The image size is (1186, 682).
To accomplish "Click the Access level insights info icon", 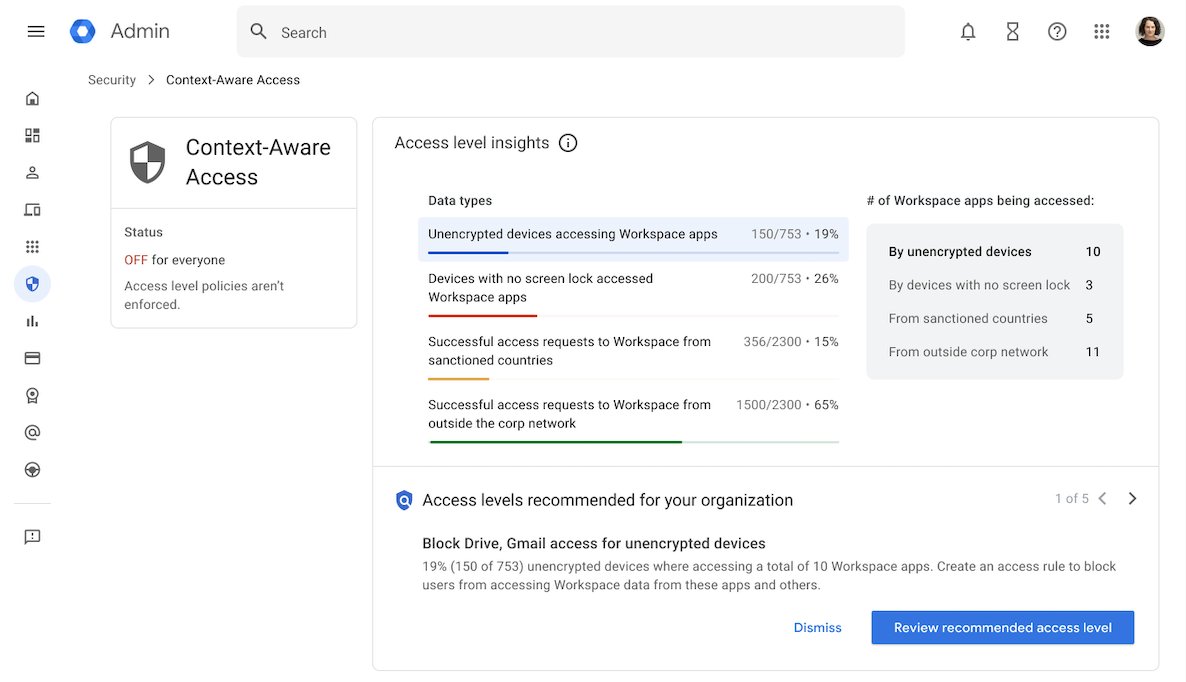I will pyautogui.click(x=567, y=143).
